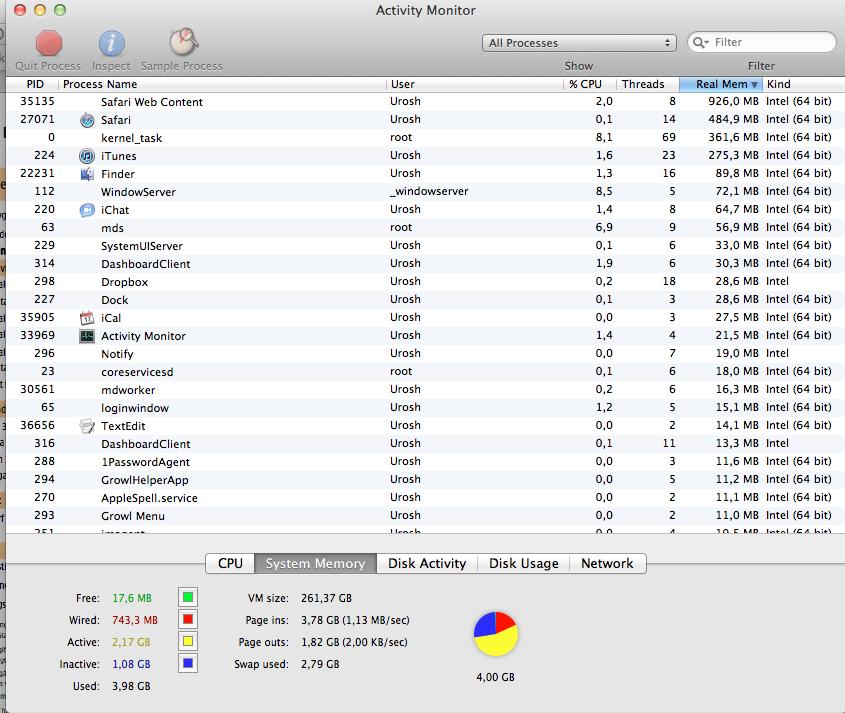
Task: Select DashboardClient with PID 316
Action: pos(425,444)
